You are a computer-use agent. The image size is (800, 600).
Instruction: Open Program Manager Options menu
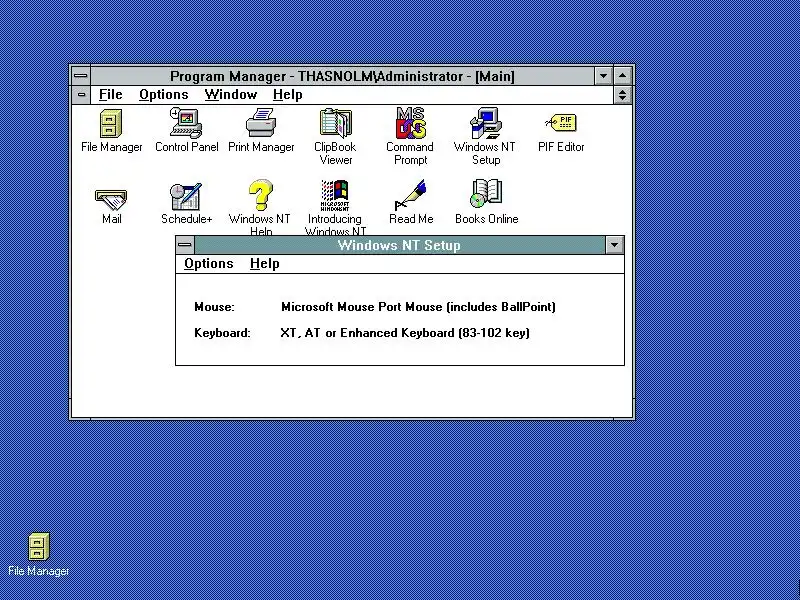tap(164, 94)
